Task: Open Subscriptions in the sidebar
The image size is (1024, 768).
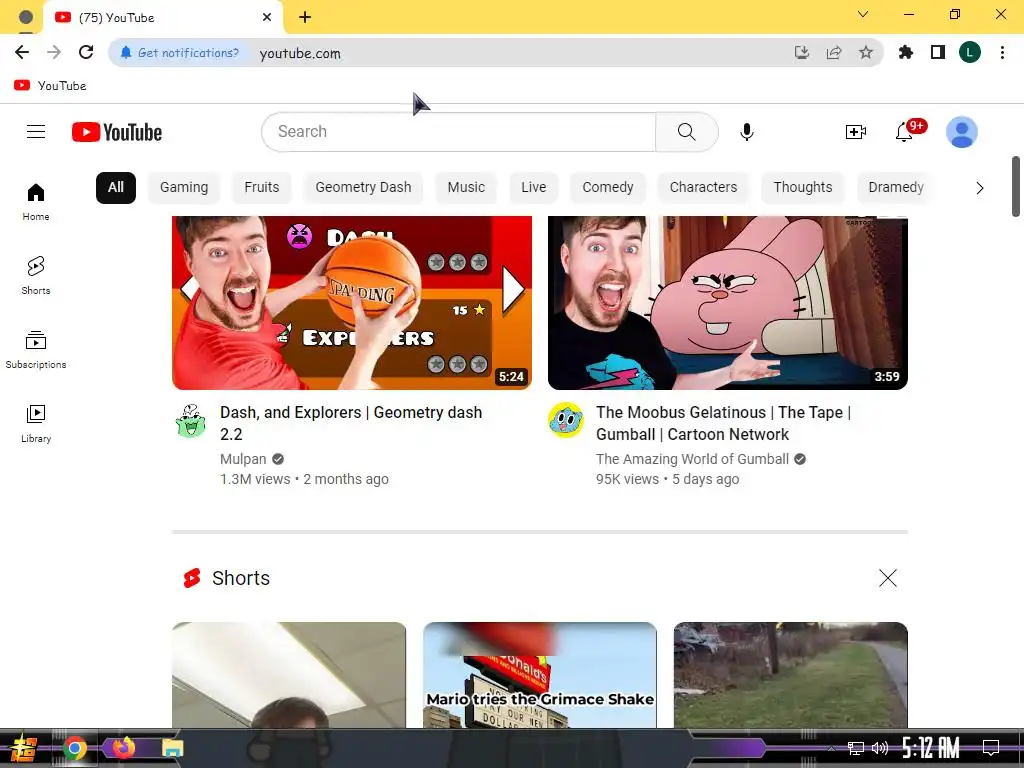Action: [x=36, y=349]
